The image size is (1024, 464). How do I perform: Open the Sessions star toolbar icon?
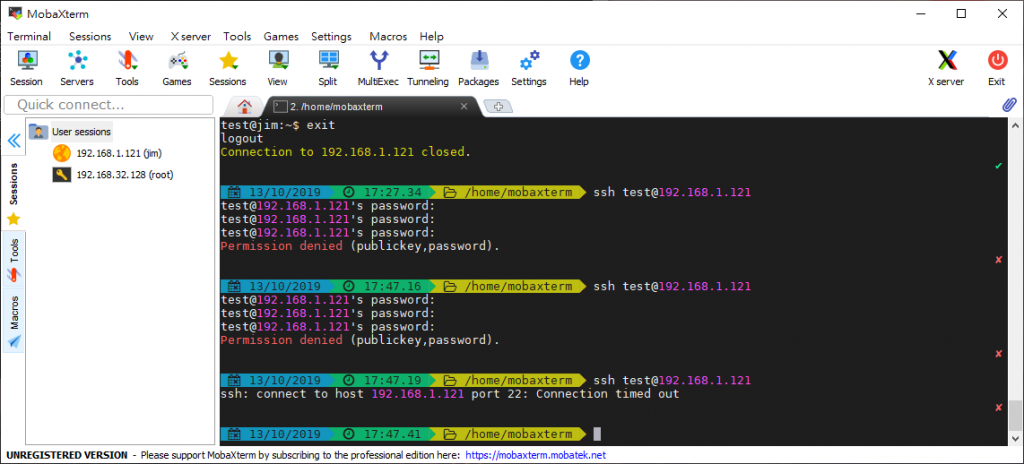tap(228, 69)
